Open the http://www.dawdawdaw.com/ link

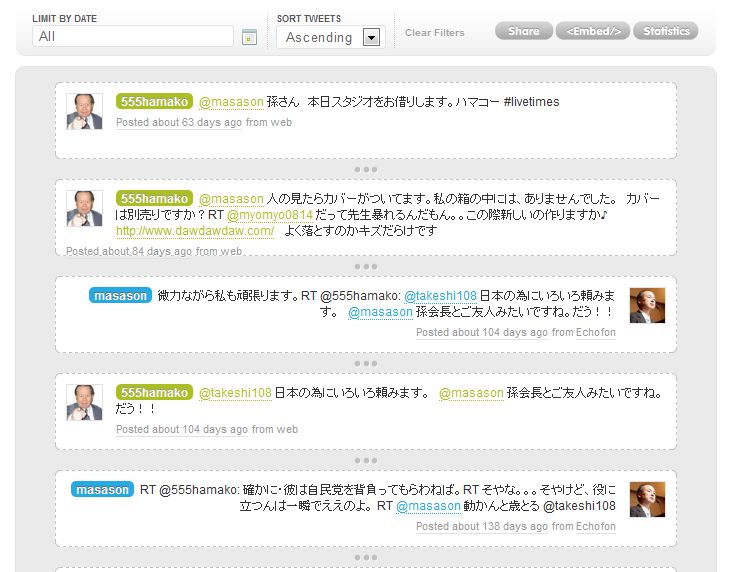pyautogui.click(x=195, y=231)
